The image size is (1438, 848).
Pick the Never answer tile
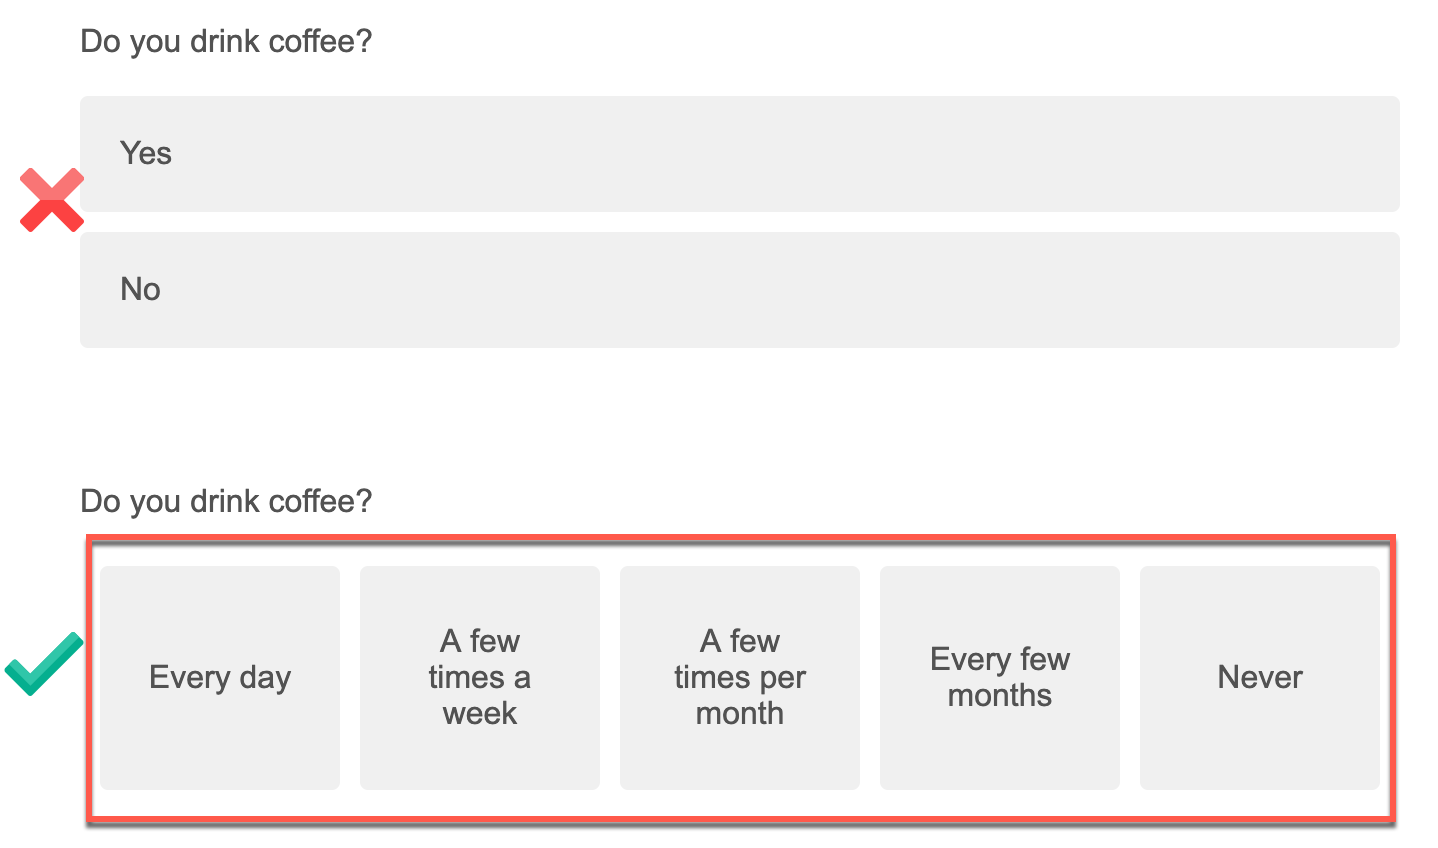[x=1260, y=678]
